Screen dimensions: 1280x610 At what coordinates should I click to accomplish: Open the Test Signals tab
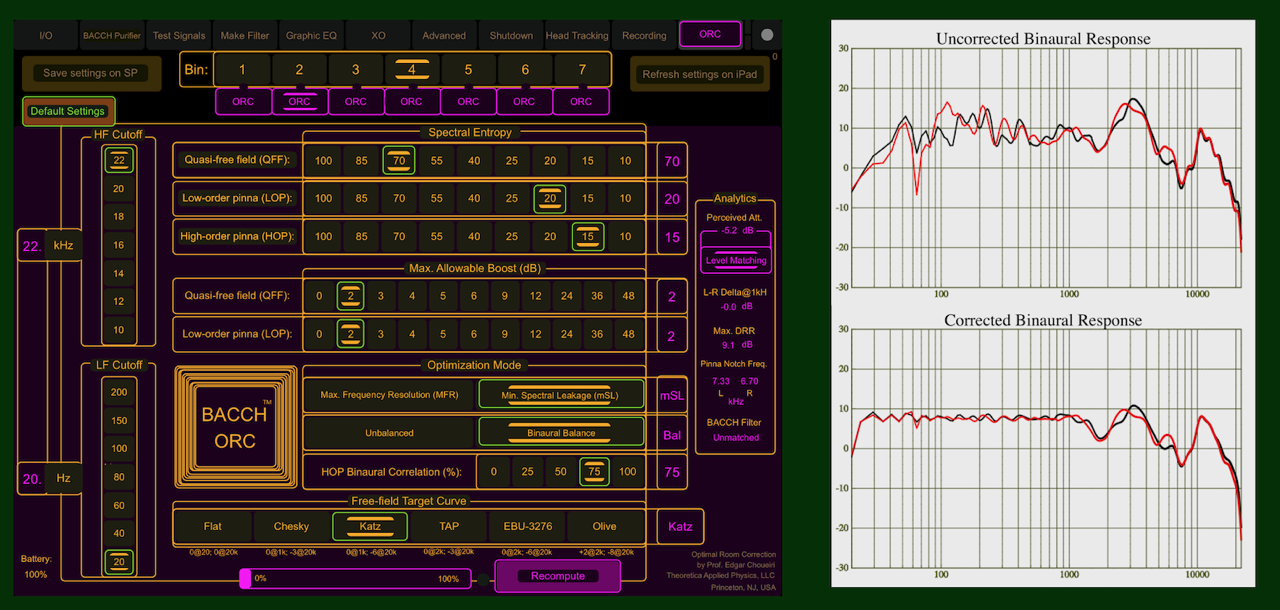[x=178, y=35]
